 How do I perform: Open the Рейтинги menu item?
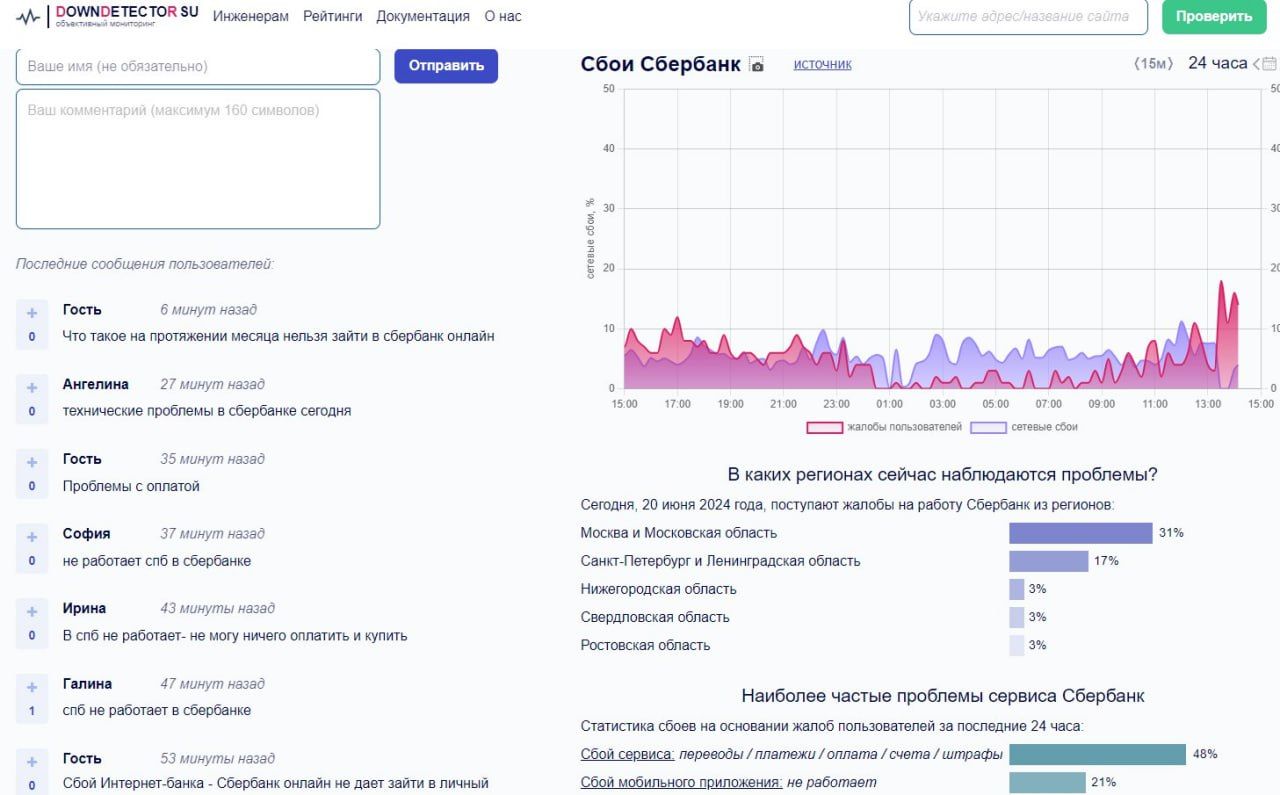coord(332,16)
